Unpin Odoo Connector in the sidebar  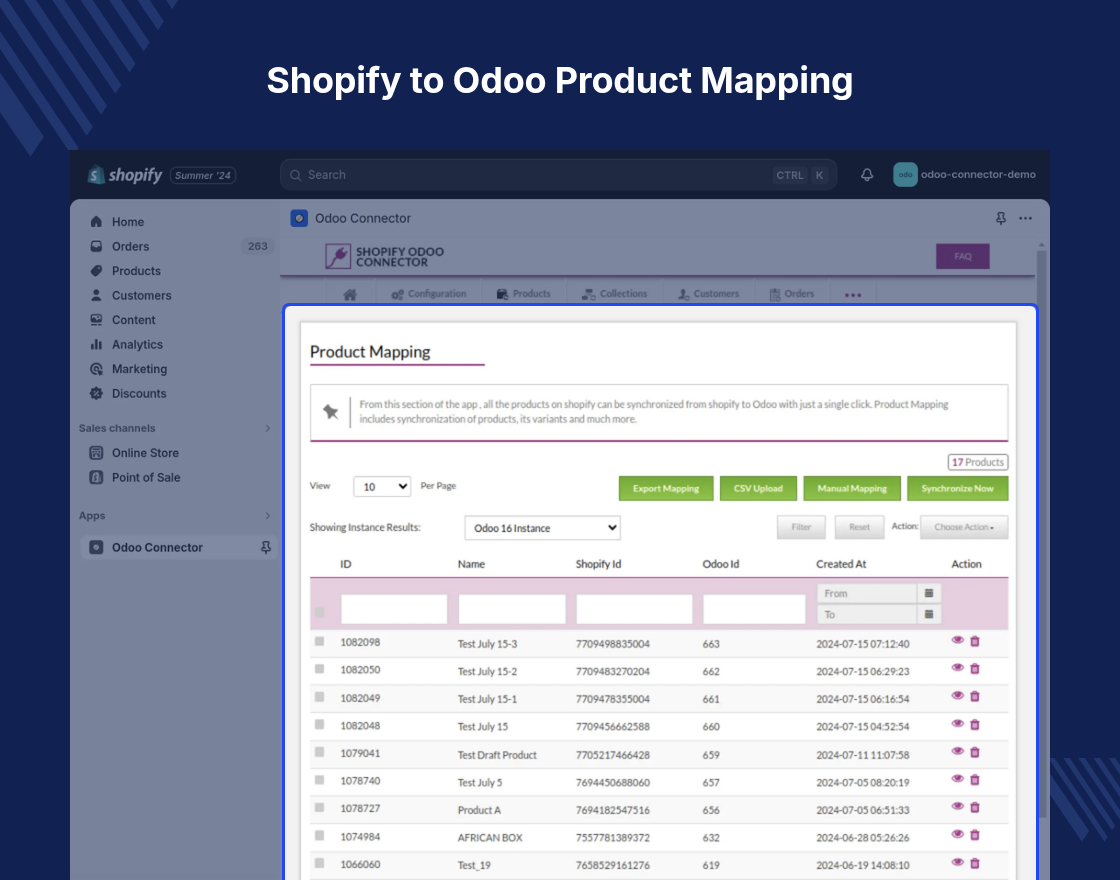[266, 547]
